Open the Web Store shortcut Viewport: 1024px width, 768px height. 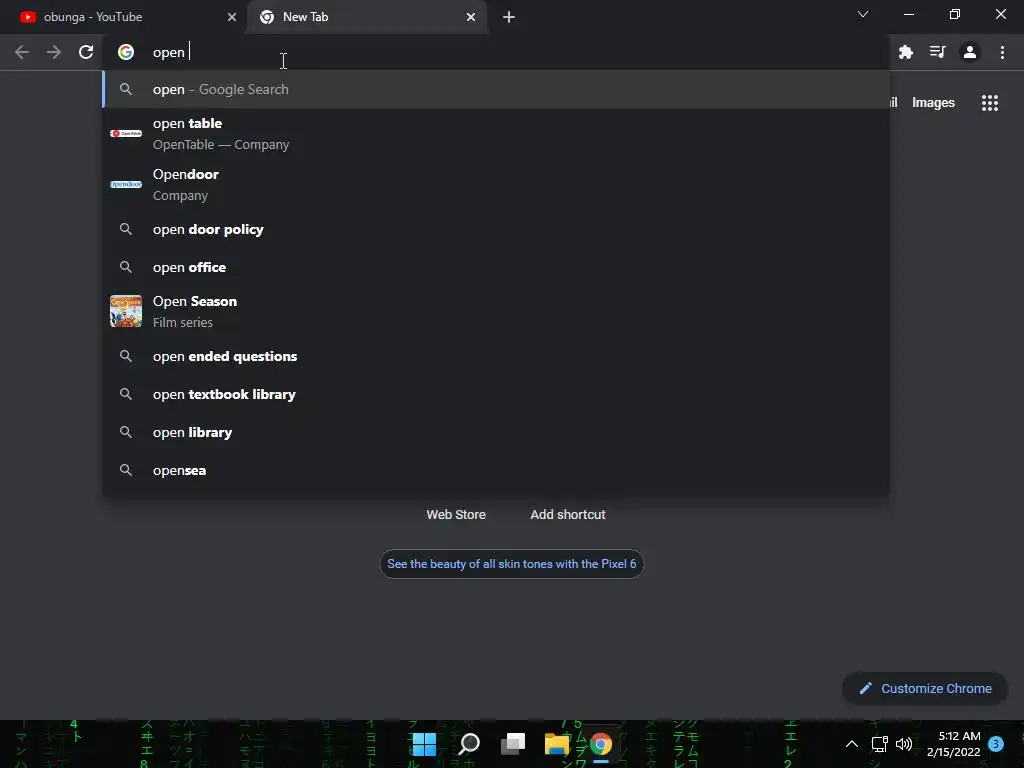pyautogui.click(x=456, y=515)
